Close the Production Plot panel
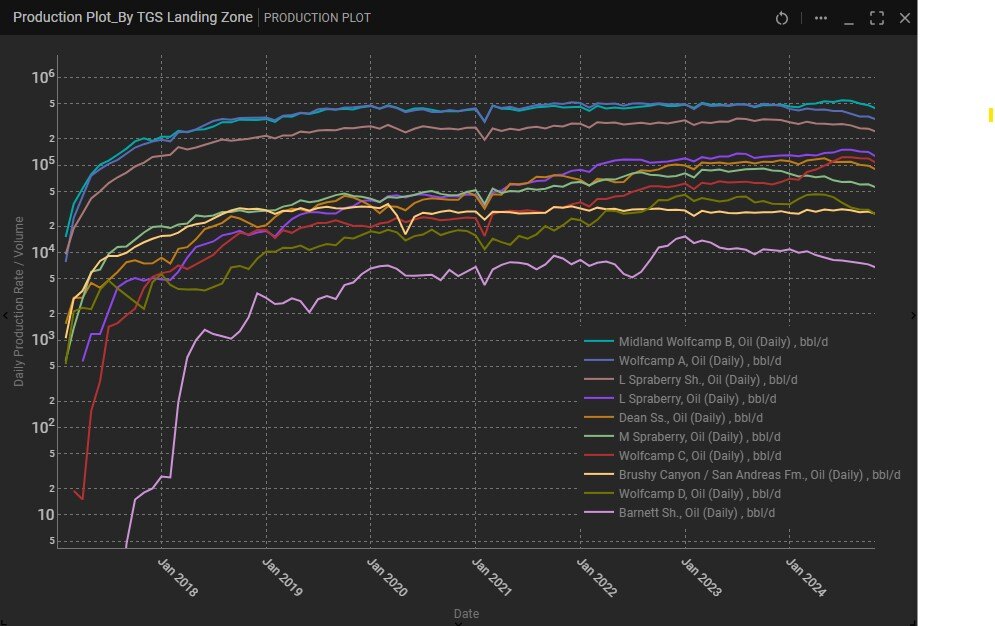Viewport: 995px width, 626px height. tap(905, 18)
